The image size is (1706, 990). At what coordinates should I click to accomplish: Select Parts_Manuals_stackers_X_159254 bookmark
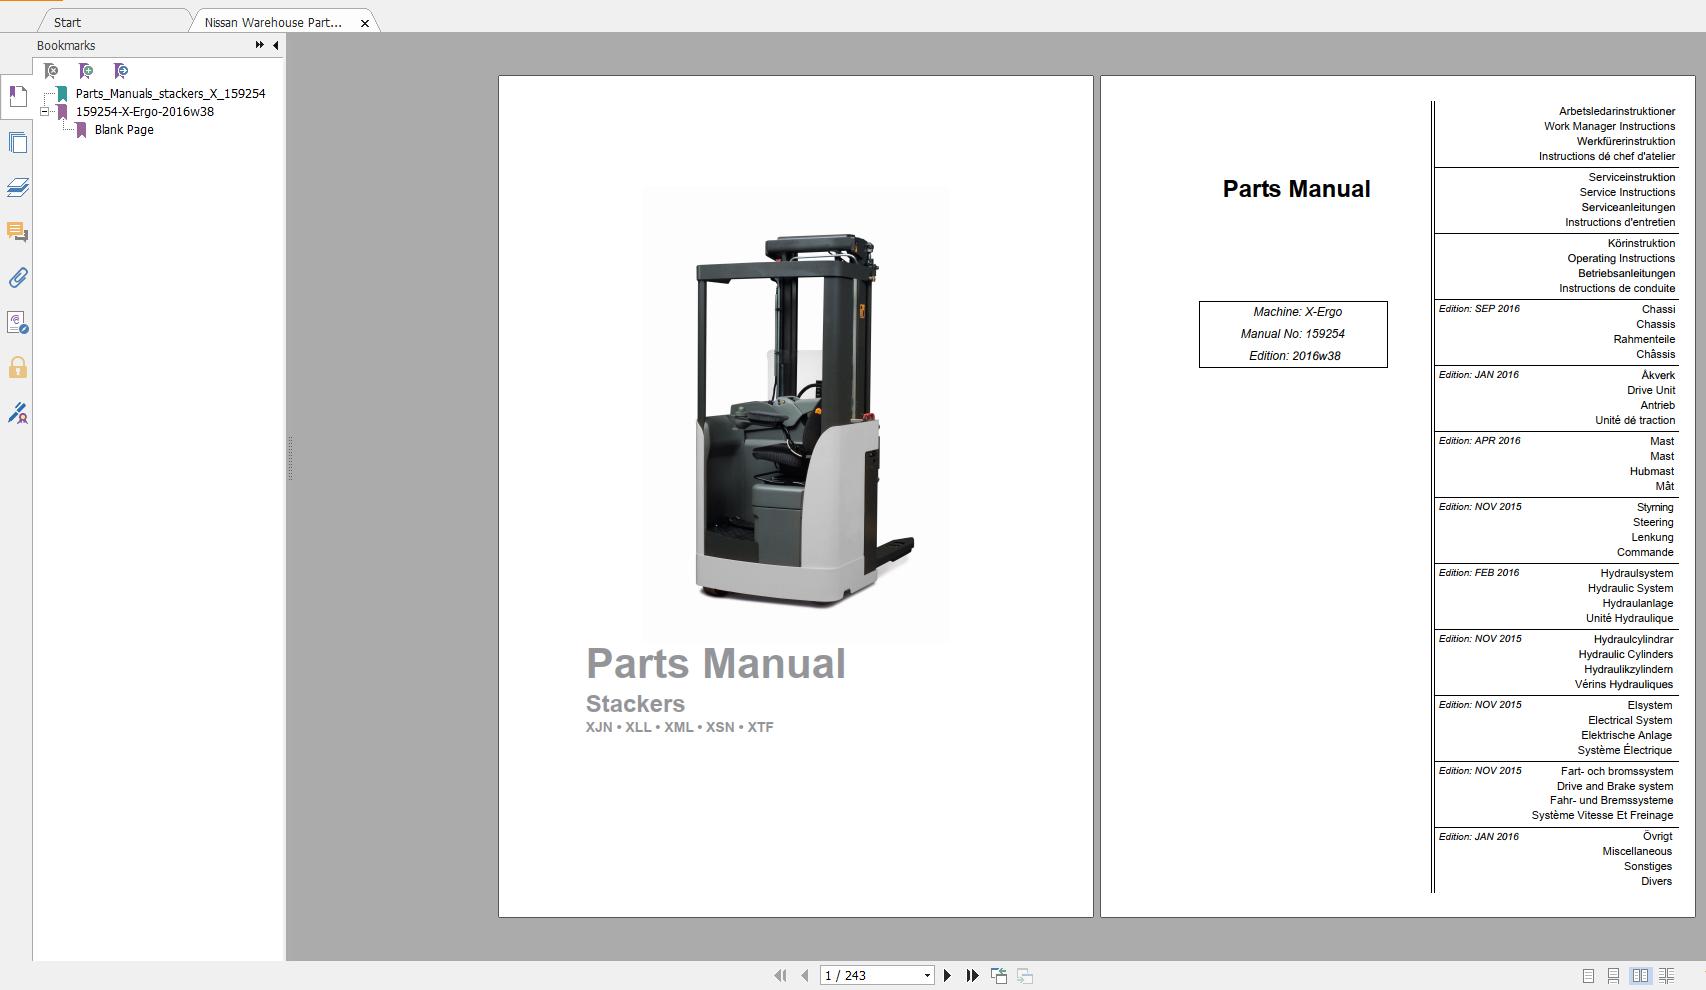(x=170, y=94)
